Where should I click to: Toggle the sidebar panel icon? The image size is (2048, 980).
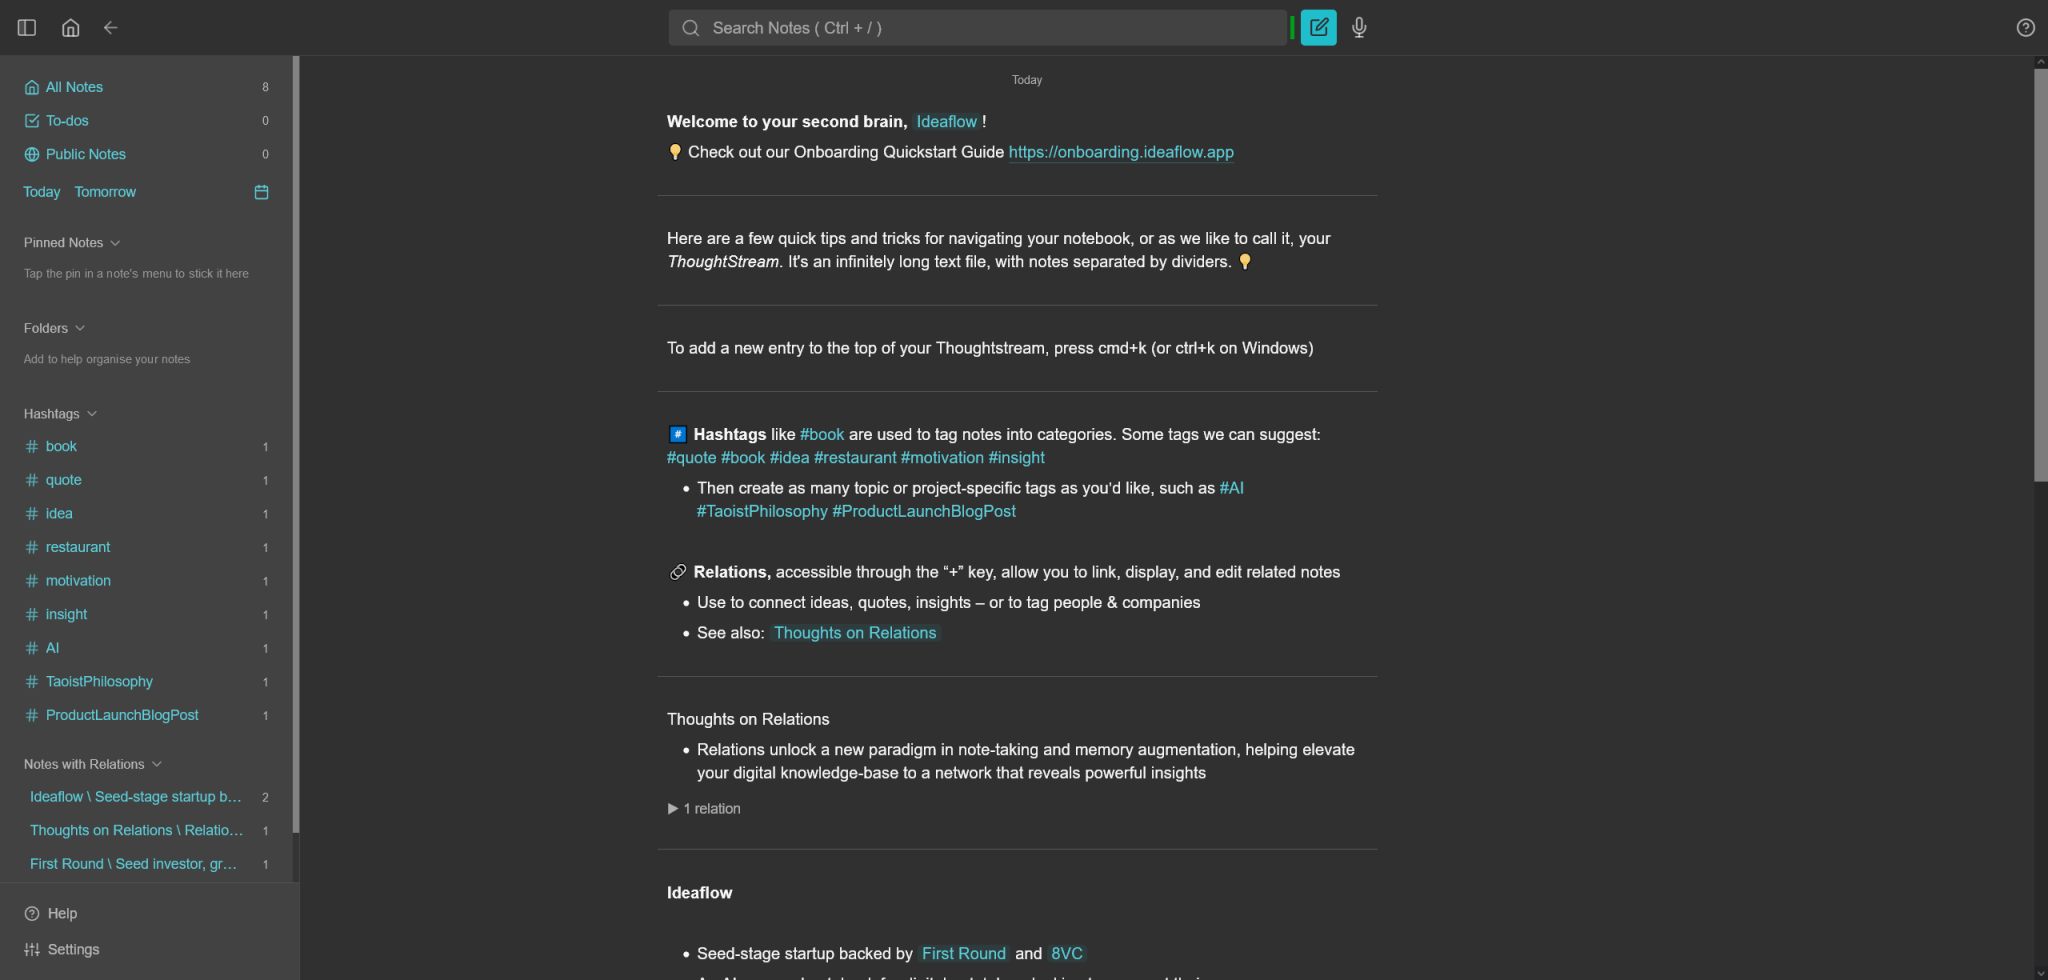(27, 28)
